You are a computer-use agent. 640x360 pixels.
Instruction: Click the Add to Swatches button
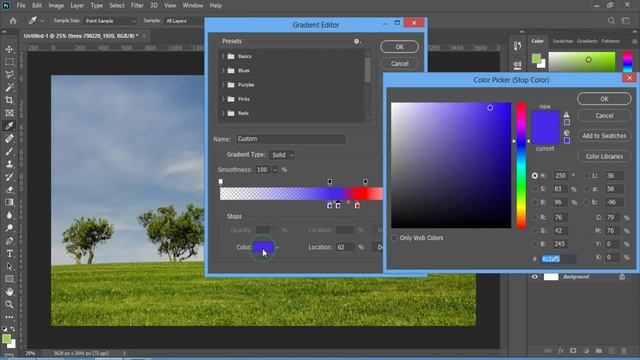604,136
